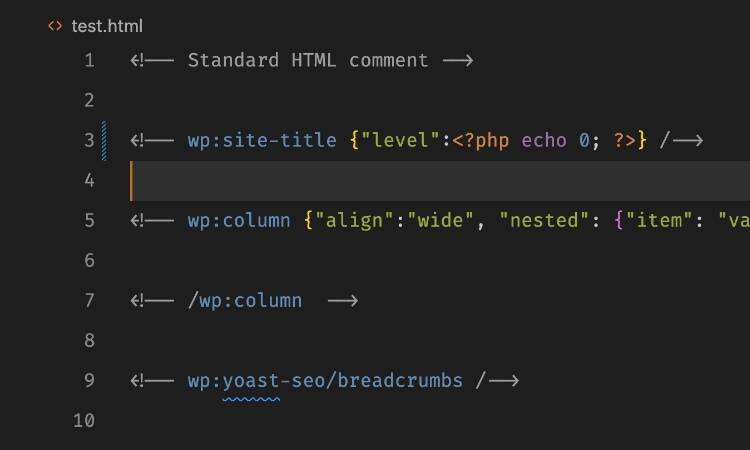Click the breadcrumbs word on line 9
Screen dimensions: 750x450
[x=400, y=380]
